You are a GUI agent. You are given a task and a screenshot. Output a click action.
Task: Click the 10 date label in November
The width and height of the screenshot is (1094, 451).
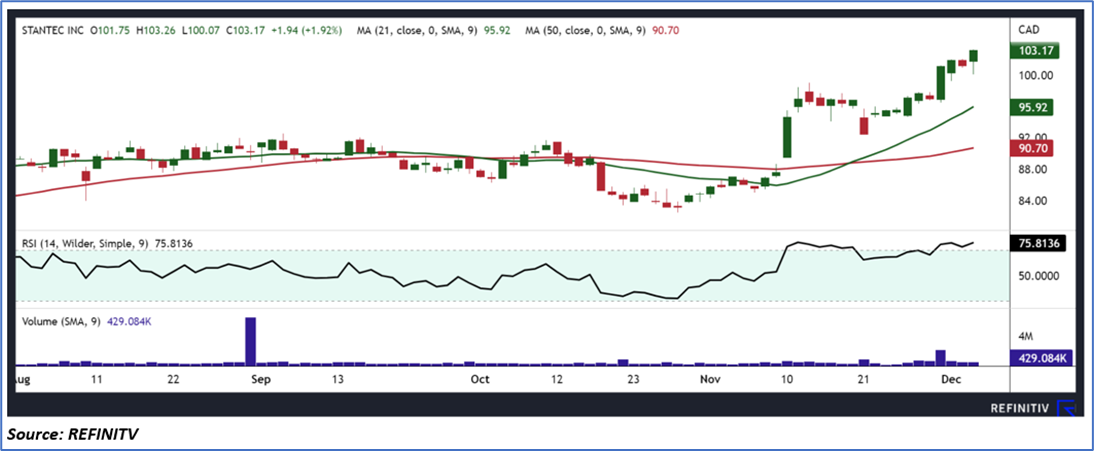click(787, 379)
